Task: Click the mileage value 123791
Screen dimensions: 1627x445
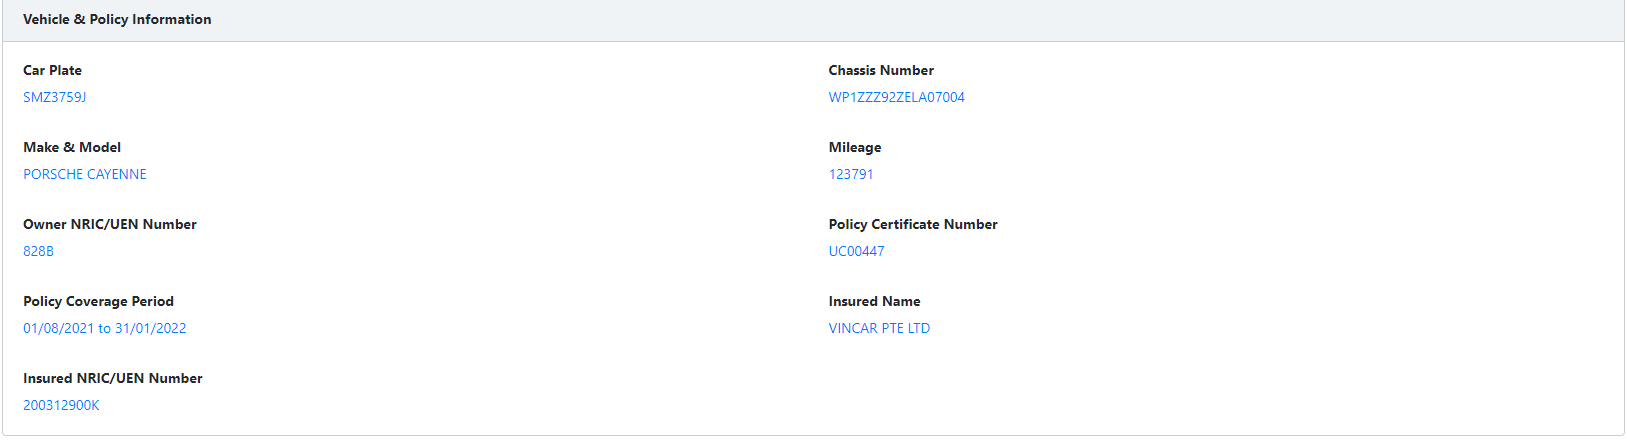Action: pyautogui.click(x=851, y=174)
